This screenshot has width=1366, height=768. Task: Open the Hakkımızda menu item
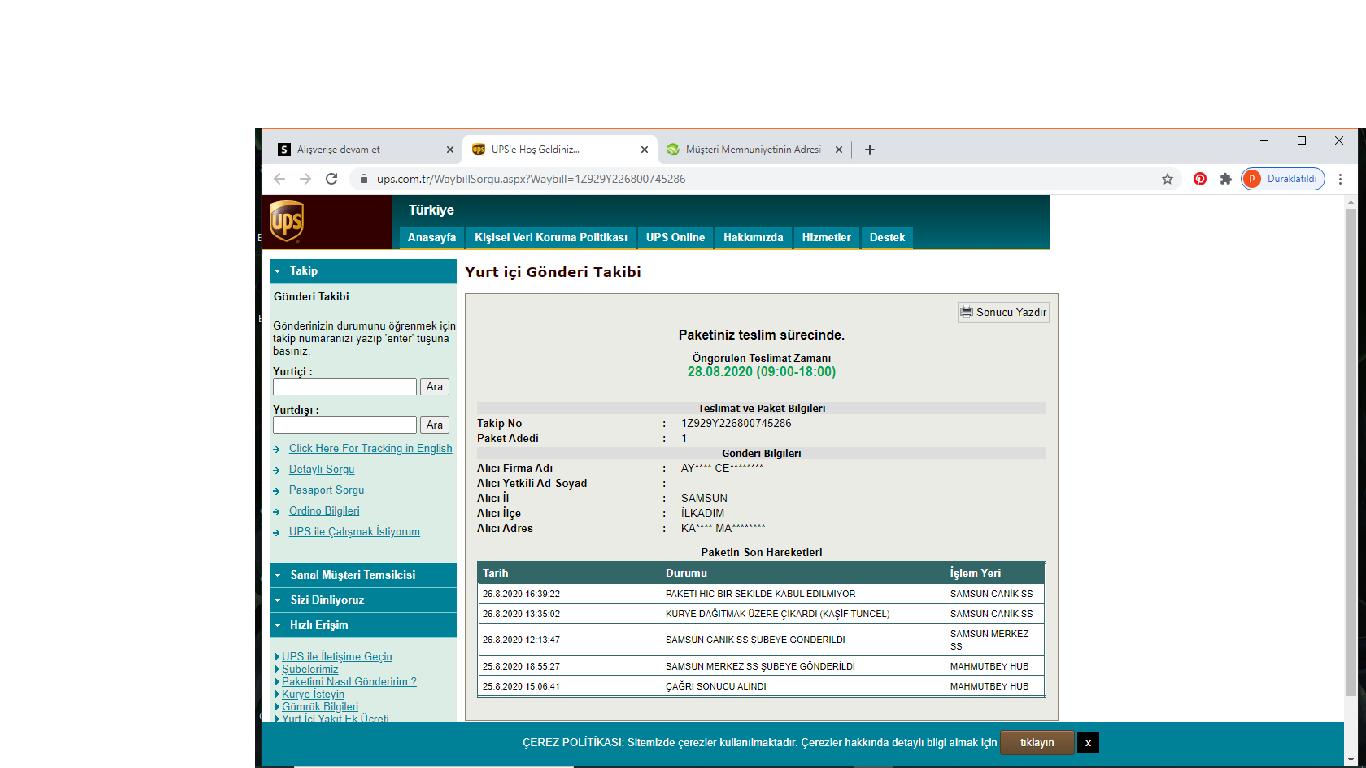pos(753,237)
